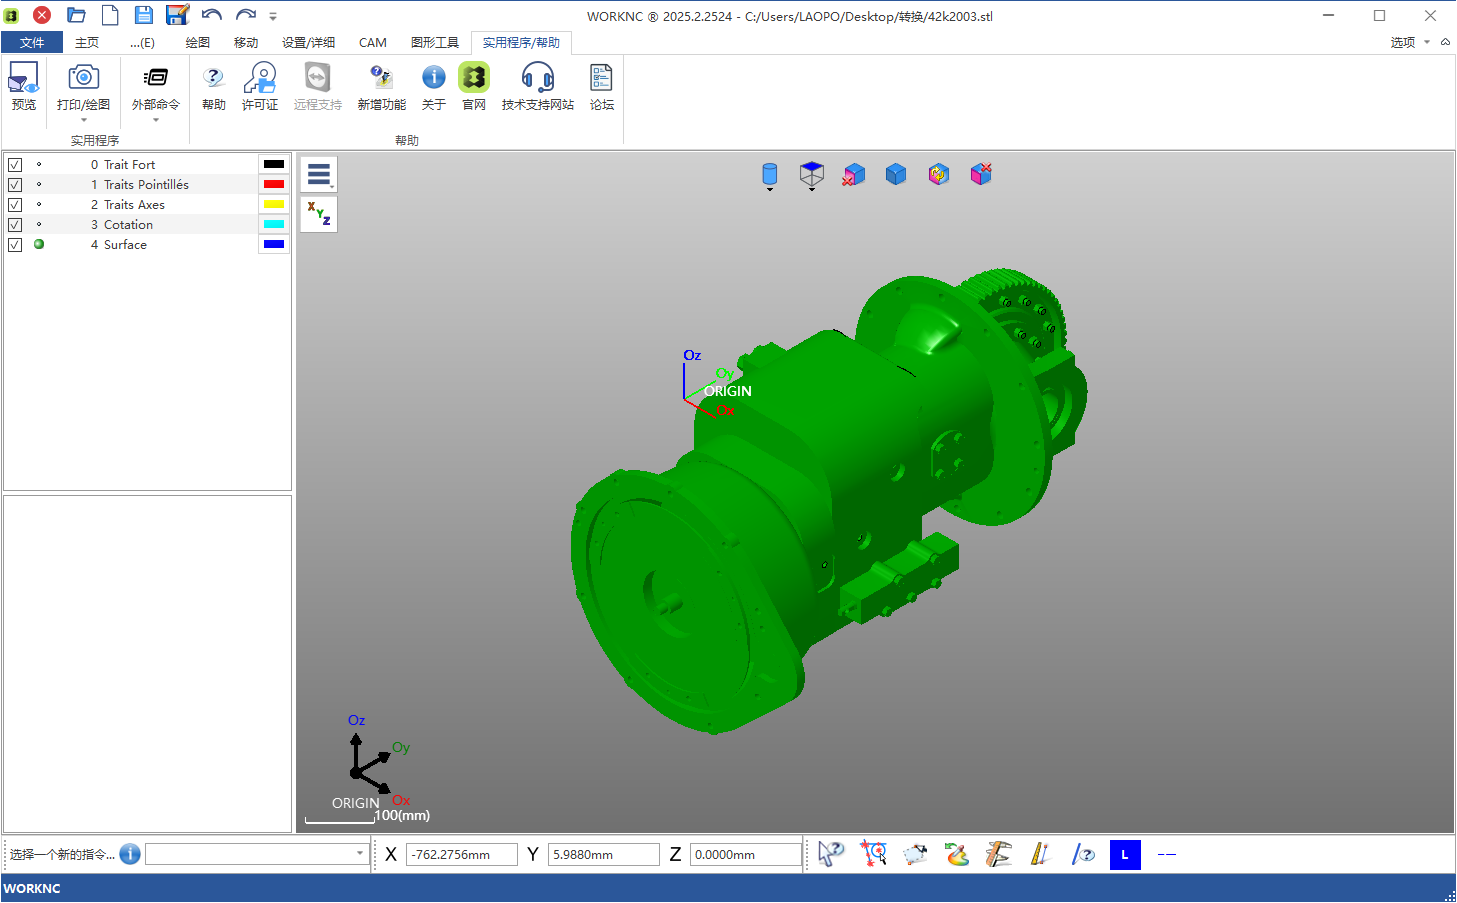Image resolution: width=1457 pixels, height=903 pixels.
Task: Open the quick access toolbar customize arrow
Action: tap(273, 16)
